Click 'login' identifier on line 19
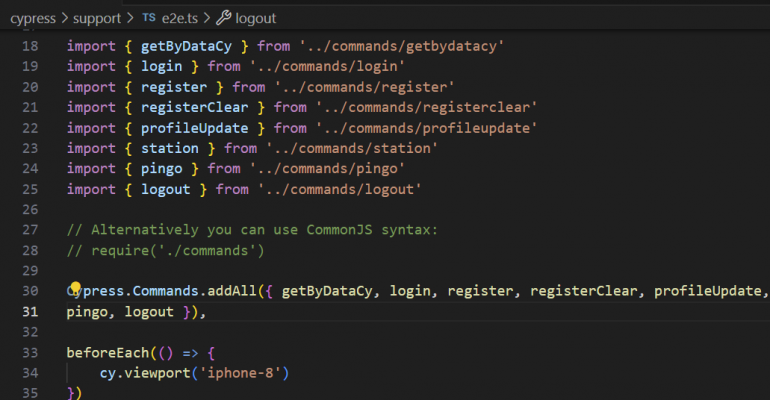 [x=162, y=66]
